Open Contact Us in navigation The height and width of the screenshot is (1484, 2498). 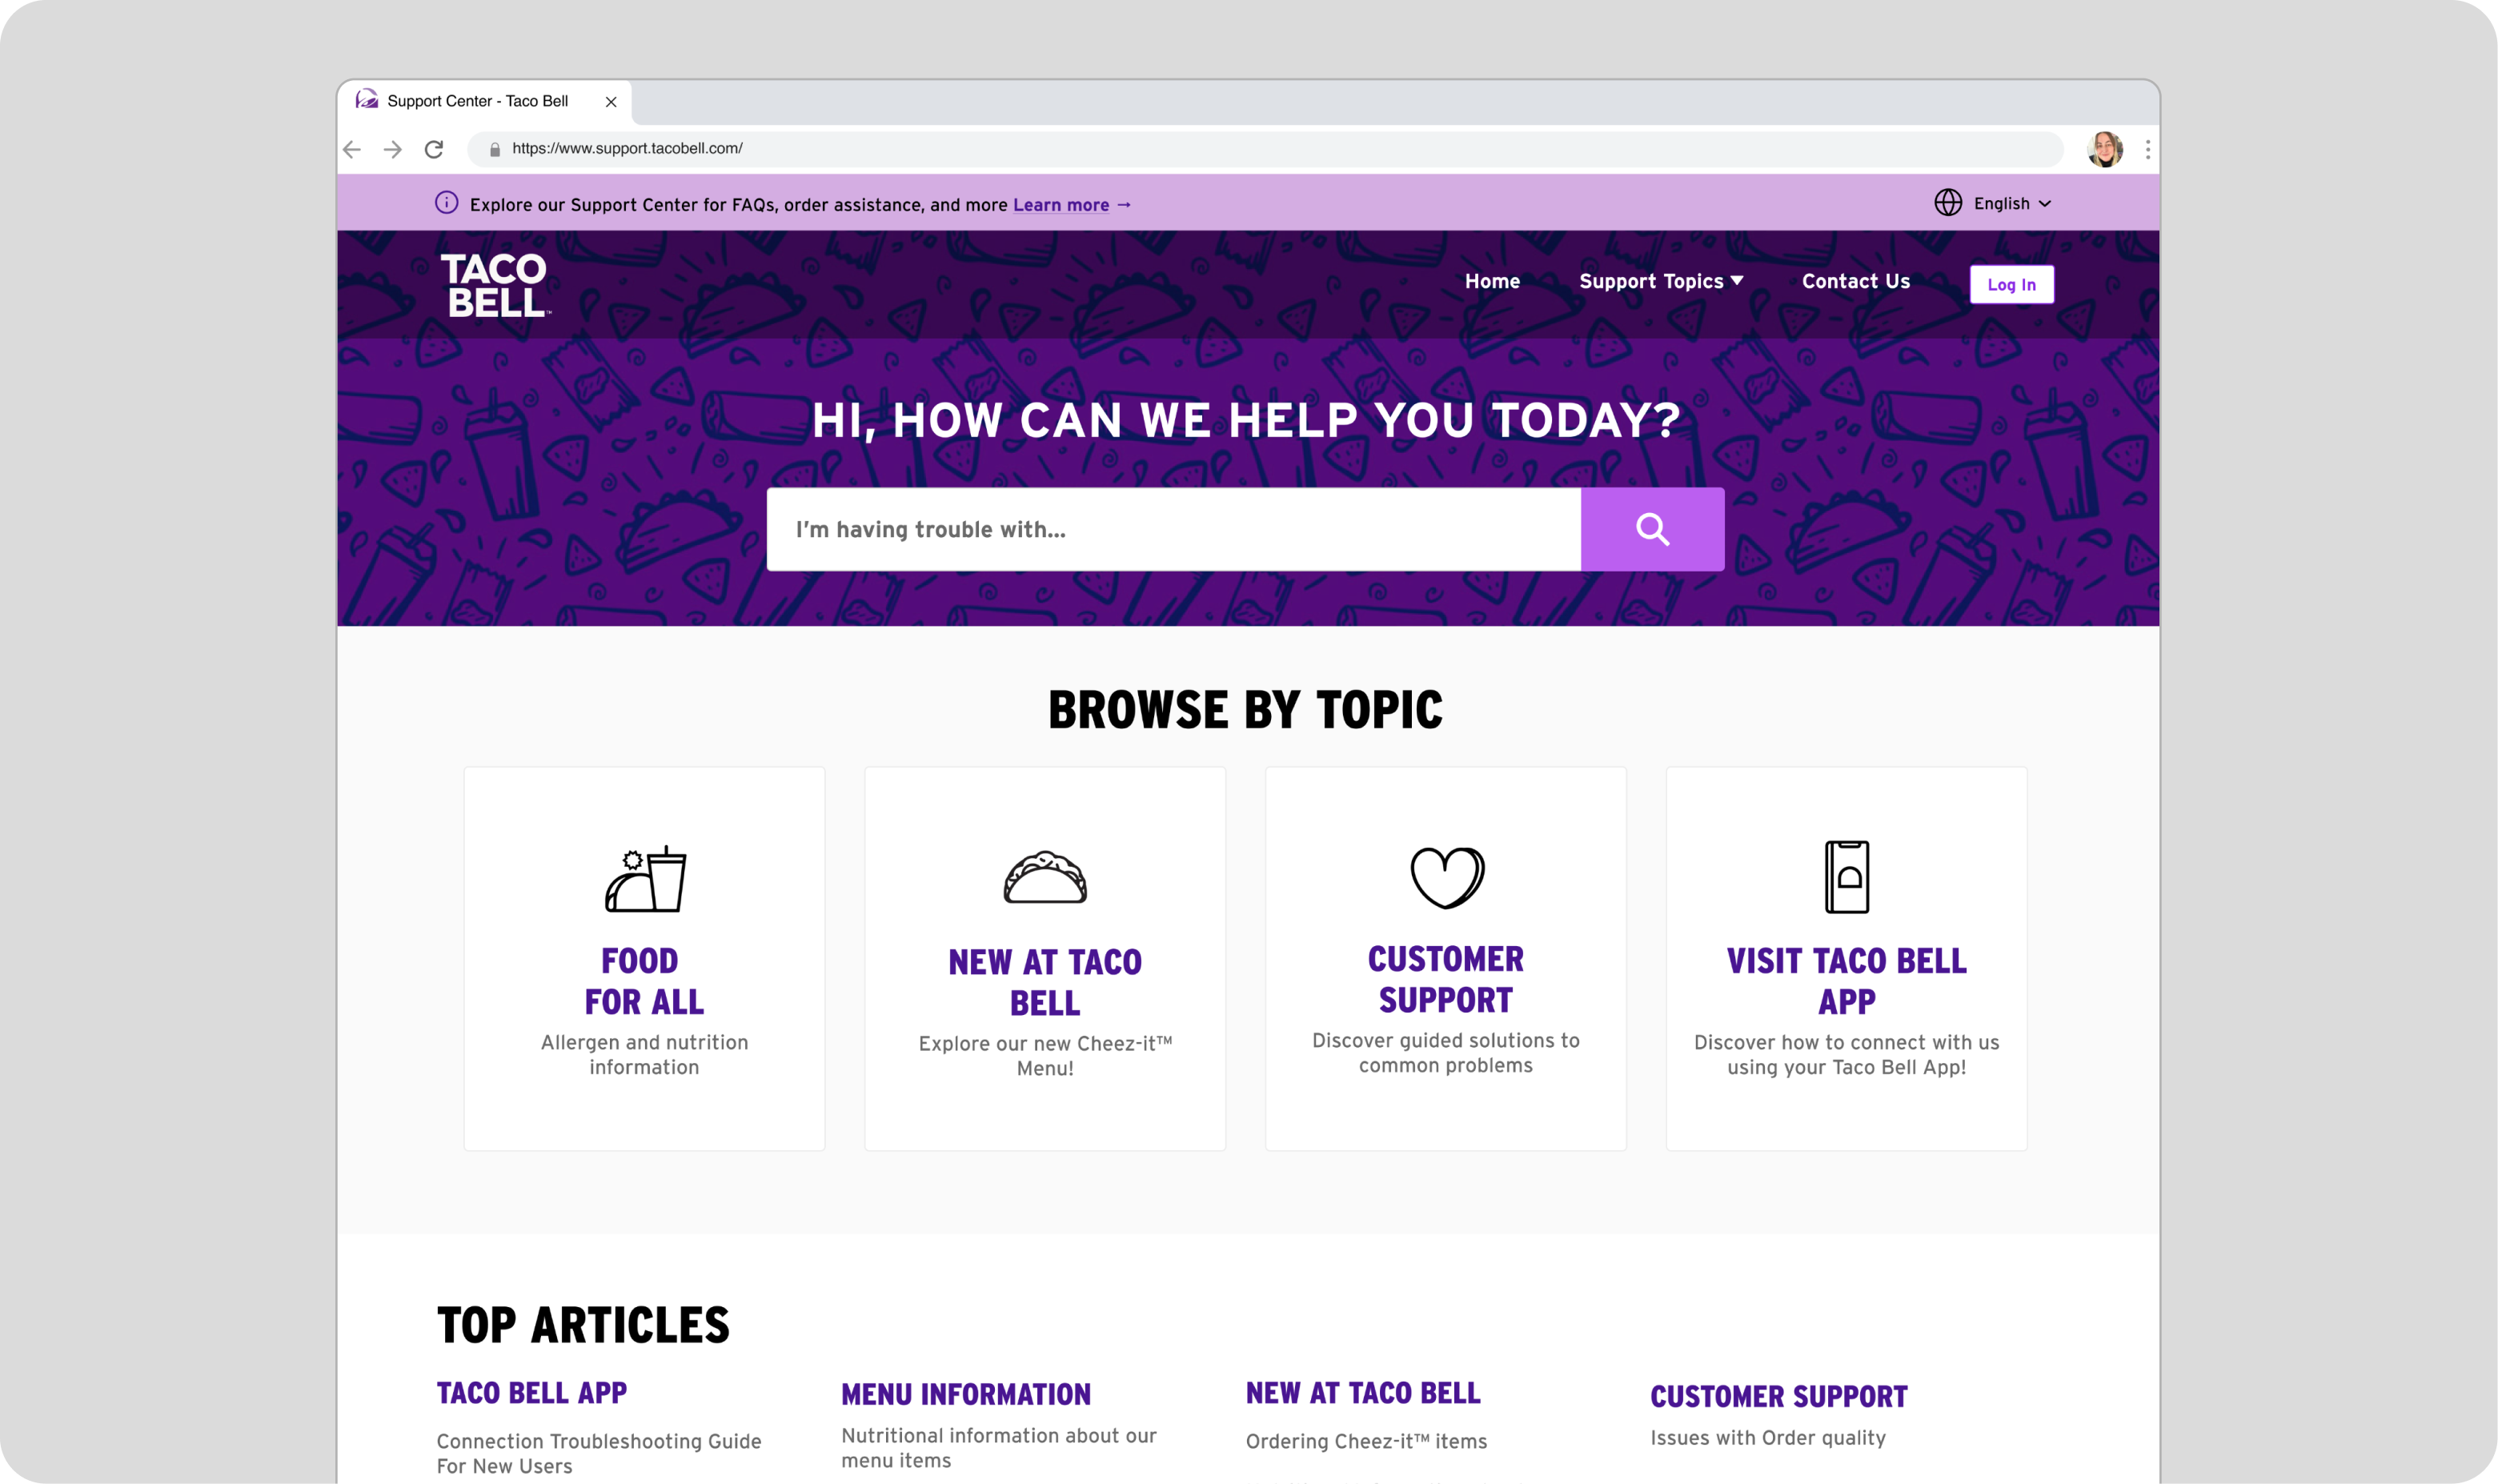pyautogui.click(x=1855, y=281)
